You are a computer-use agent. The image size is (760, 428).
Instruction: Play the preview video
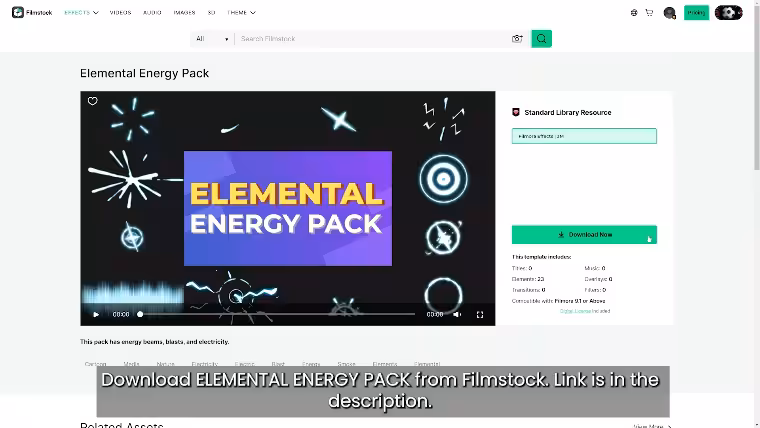click(x=96, y=315)
